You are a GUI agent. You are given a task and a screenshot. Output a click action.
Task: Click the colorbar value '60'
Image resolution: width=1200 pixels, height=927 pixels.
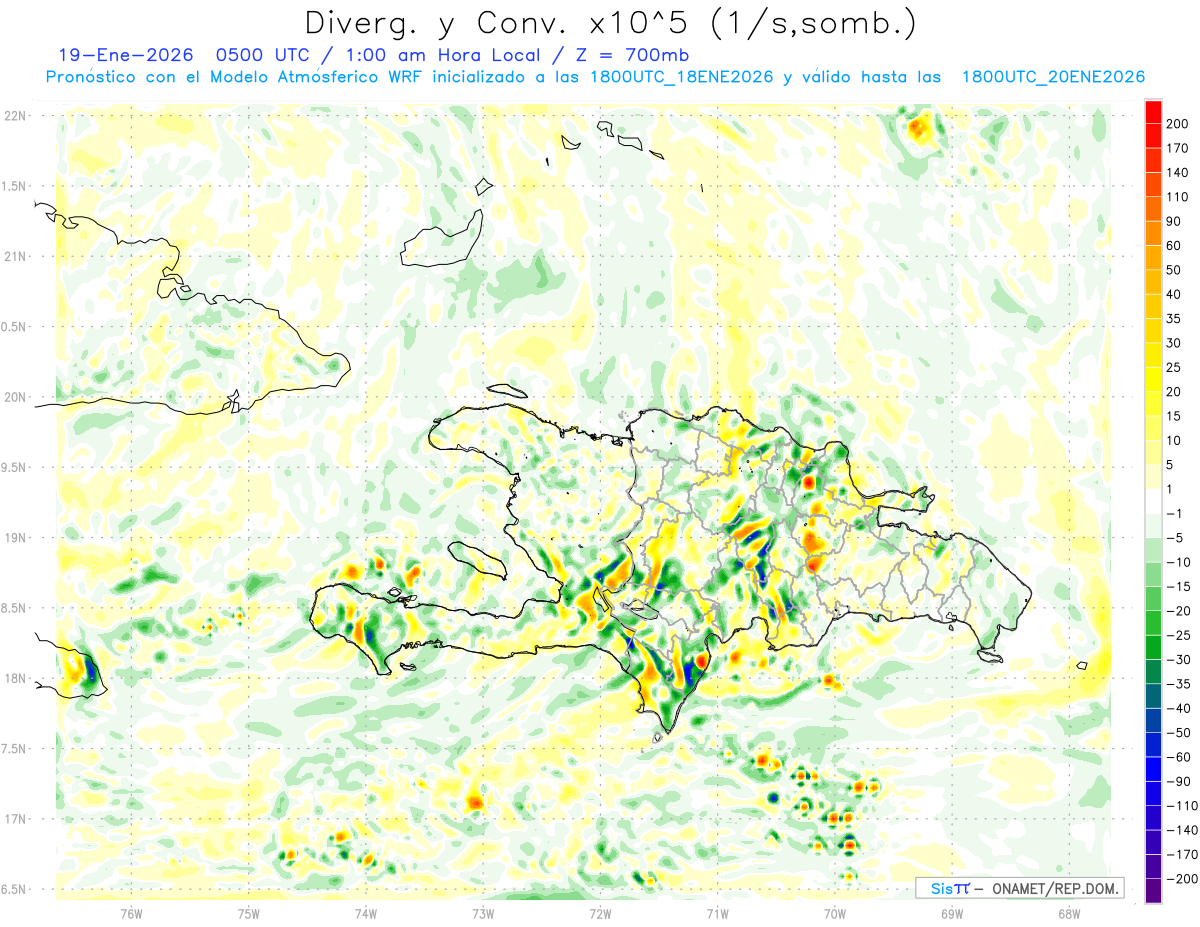click(x=1174, y=246)
